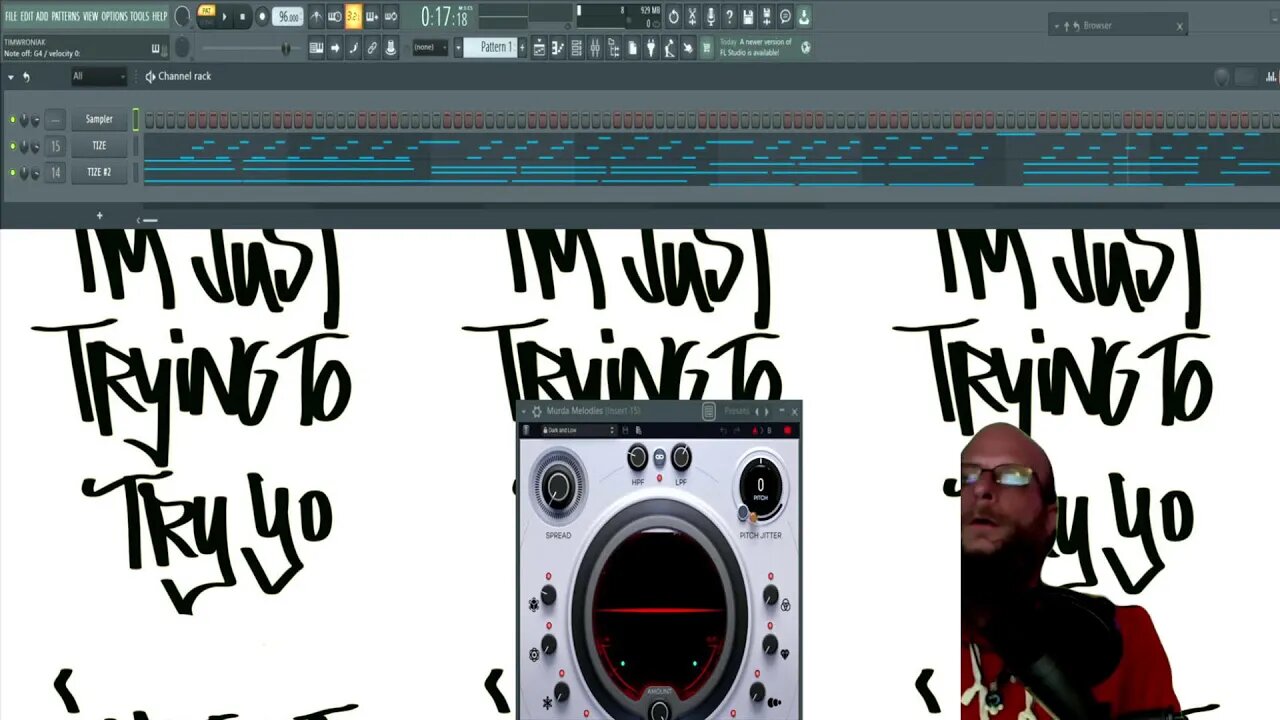
Task: Toggle the 3-2-1 countdown before recording
Action: [353, 17]
